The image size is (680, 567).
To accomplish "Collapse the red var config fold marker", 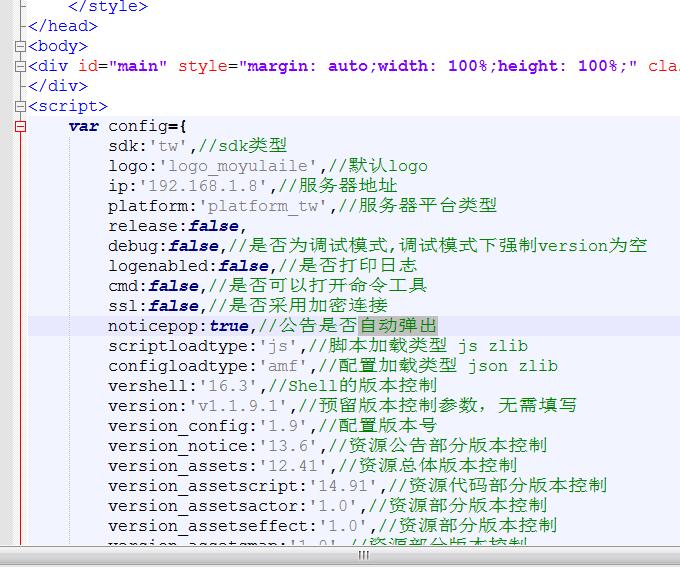I will coord(20,126).
